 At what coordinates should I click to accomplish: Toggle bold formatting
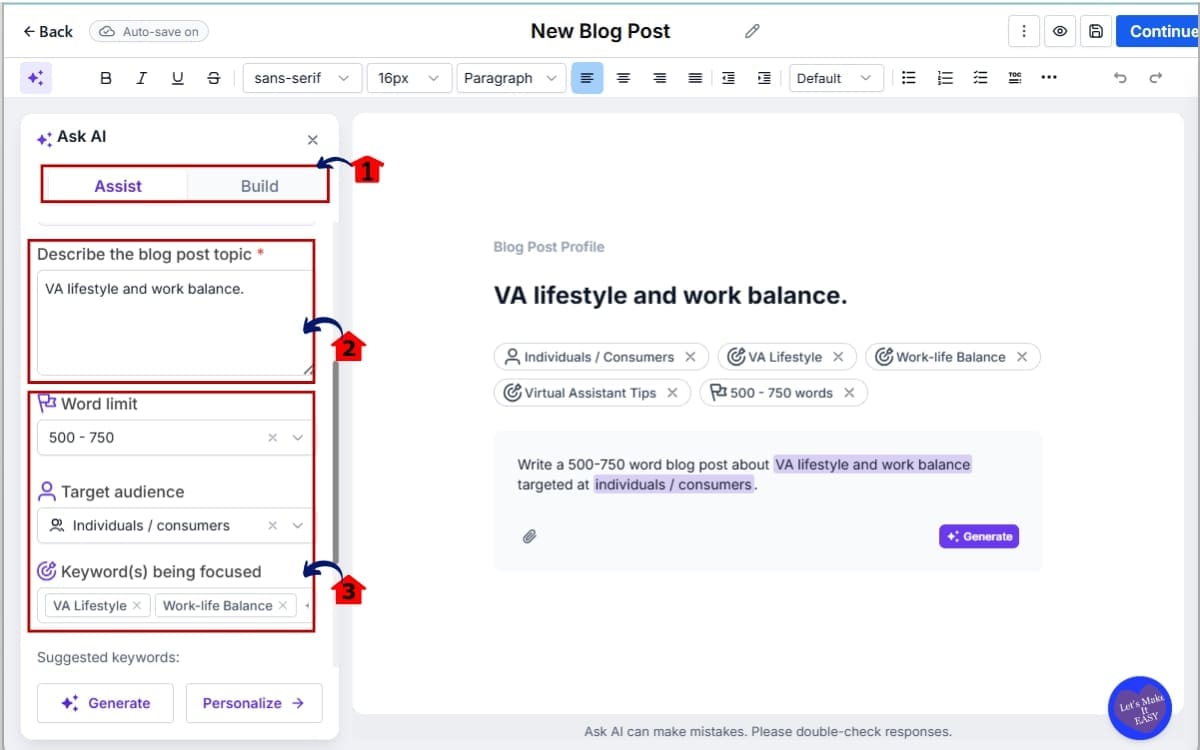(106, 78)
